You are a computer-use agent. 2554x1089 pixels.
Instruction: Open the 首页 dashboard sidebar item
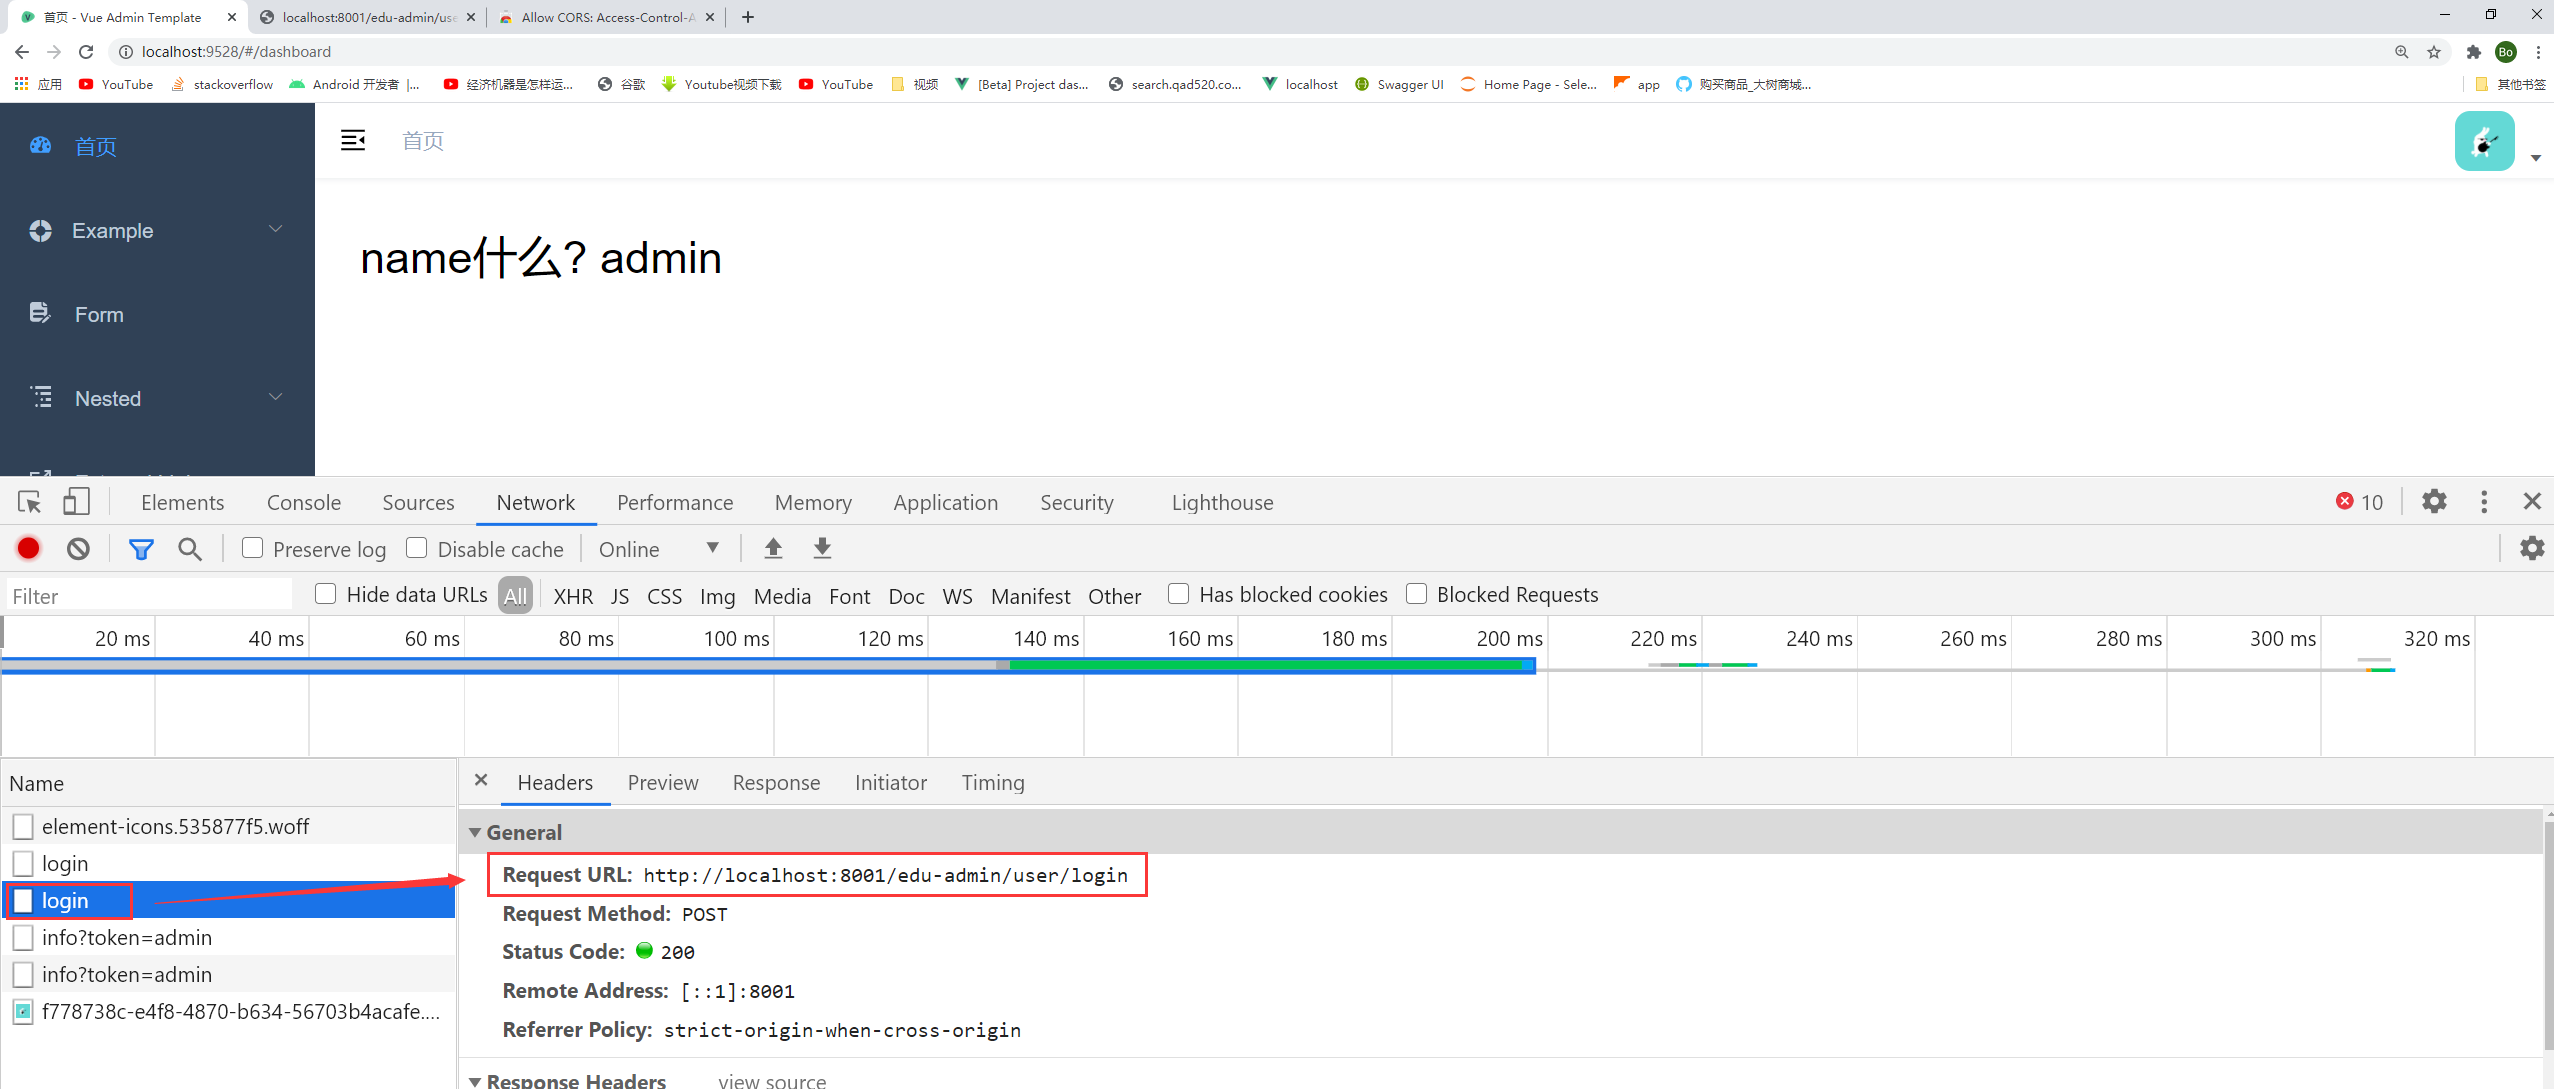click(157, 146)
